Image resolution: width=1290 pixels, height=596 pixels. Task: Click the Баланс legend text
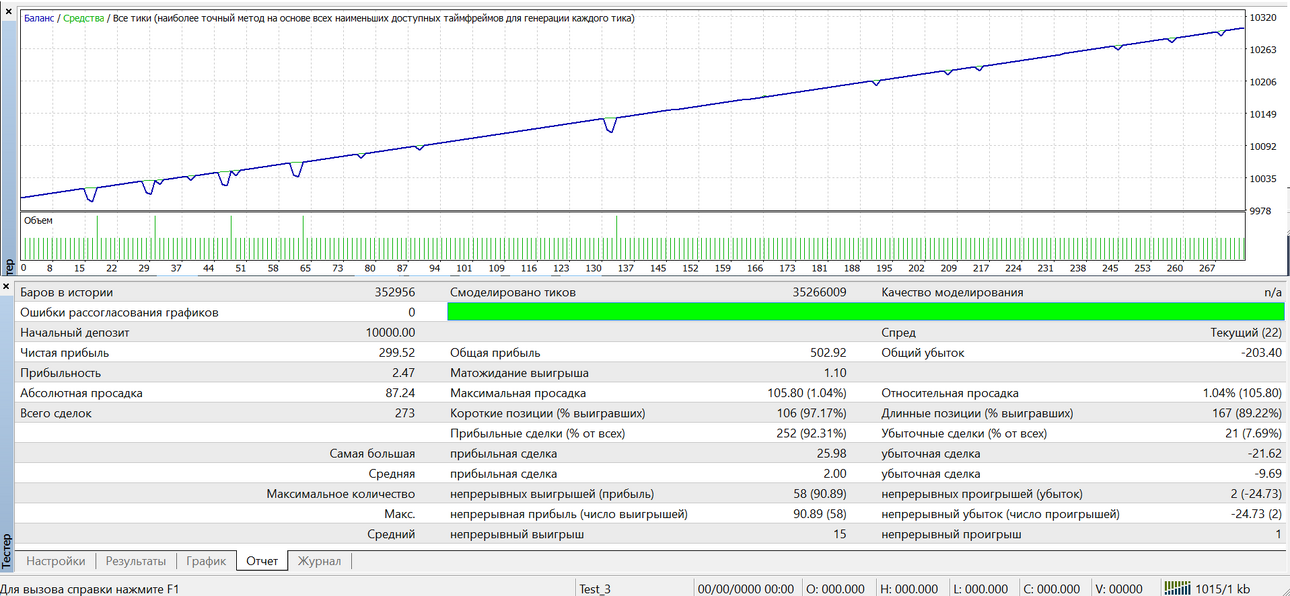tap(40, 18)
